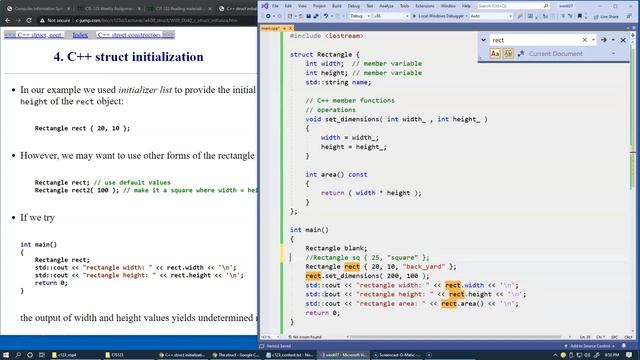The image size is (640, 360).
Task: Open the c123_content.txt Notepad taskbar item
Action: click(x=291, y=355)
